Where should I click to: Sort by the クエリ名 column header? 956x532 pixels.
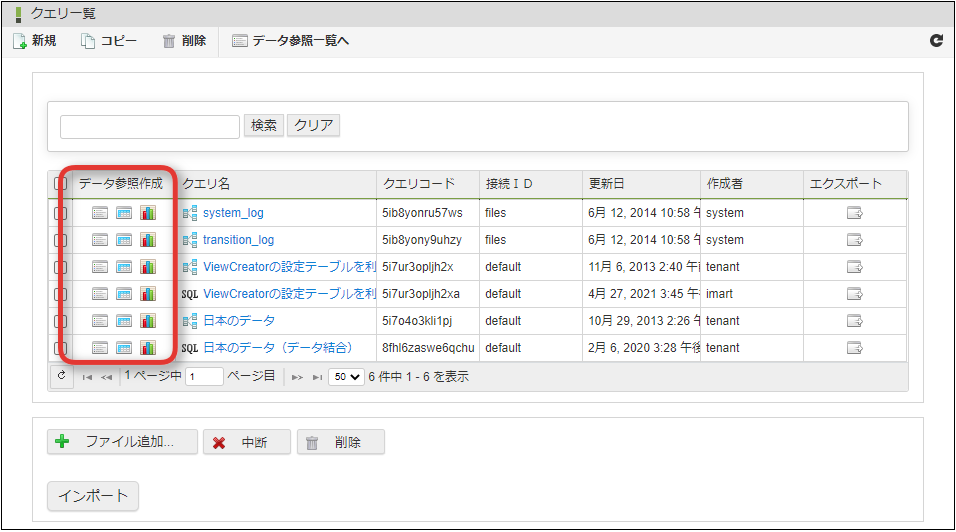(x=206, y=184)
